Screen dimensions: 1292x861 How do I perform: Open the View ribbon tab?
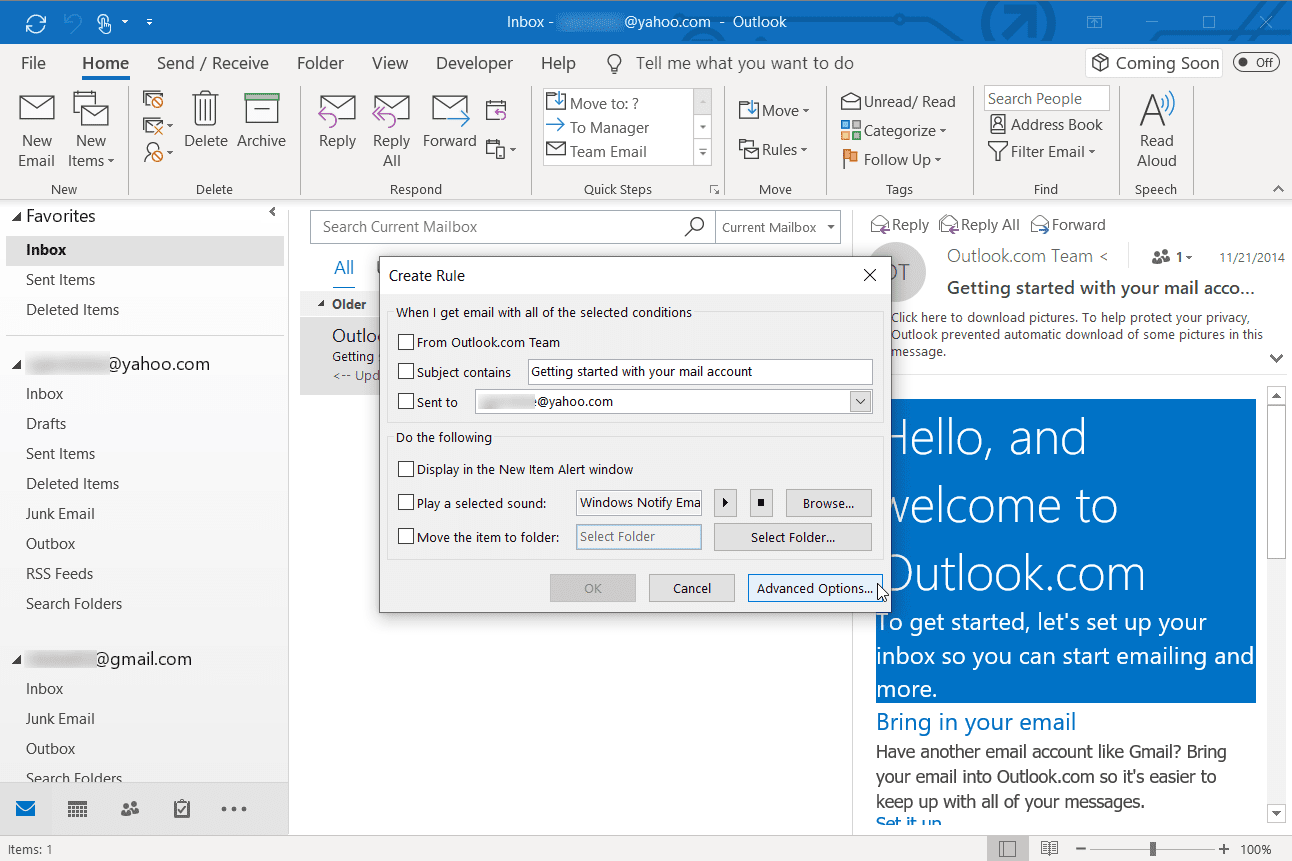tap(390, 63)
